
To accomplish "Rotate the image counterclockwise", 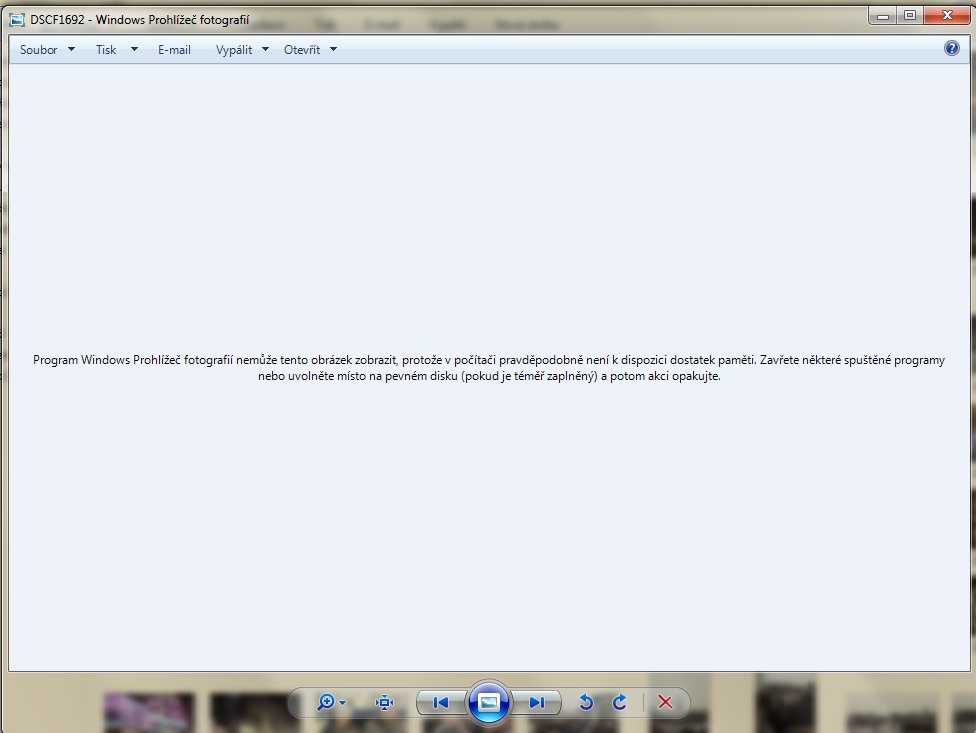I will (x=586, y=703).
